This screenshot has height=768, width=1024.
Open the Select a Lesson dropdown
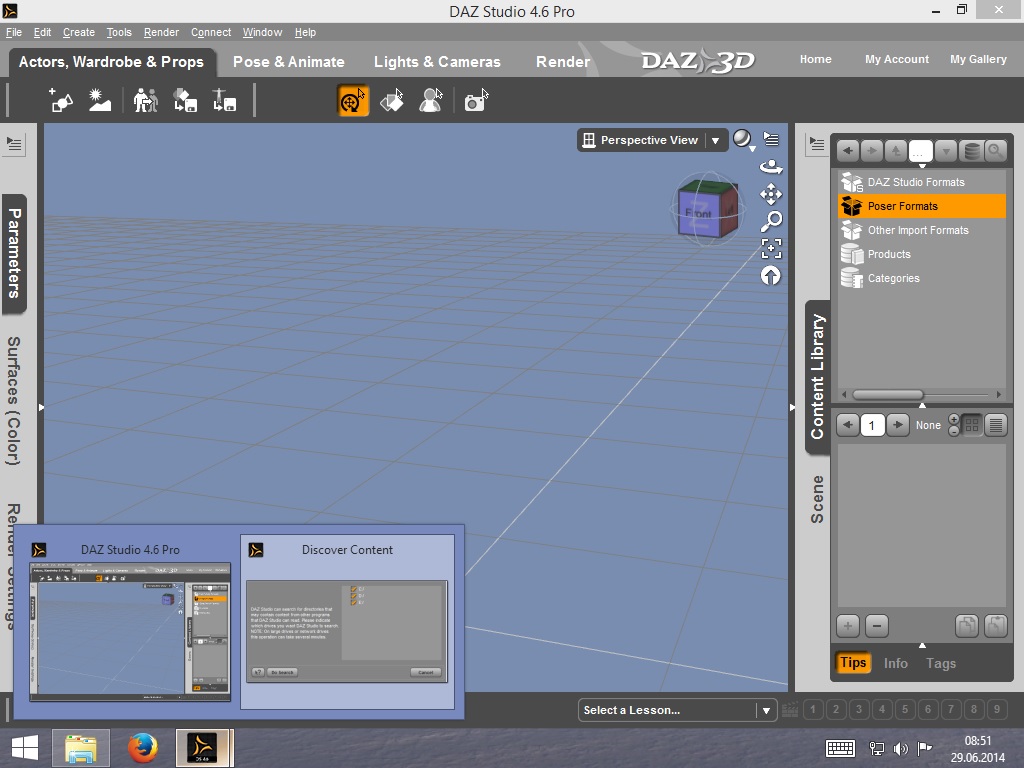click(677, 710)
